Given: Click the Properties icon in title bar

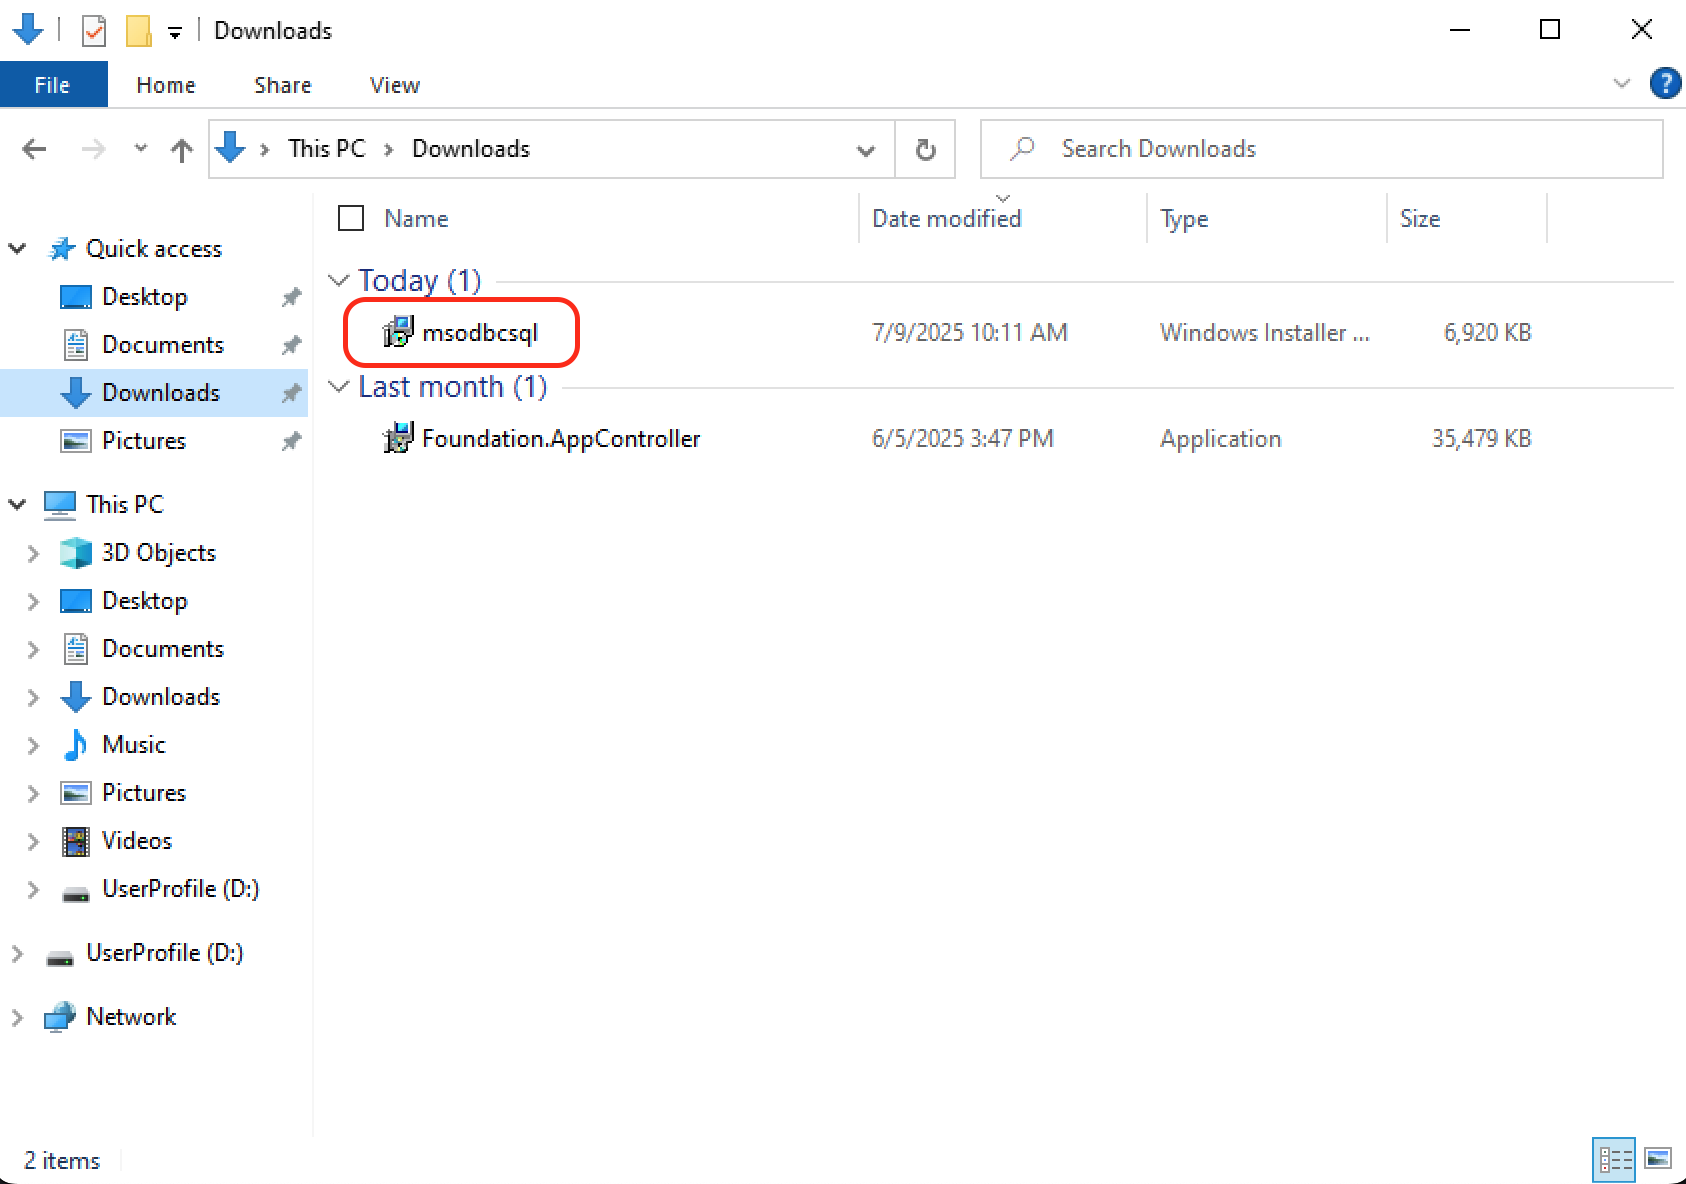Looking at the screenshot, I should [x=94, y=31].
